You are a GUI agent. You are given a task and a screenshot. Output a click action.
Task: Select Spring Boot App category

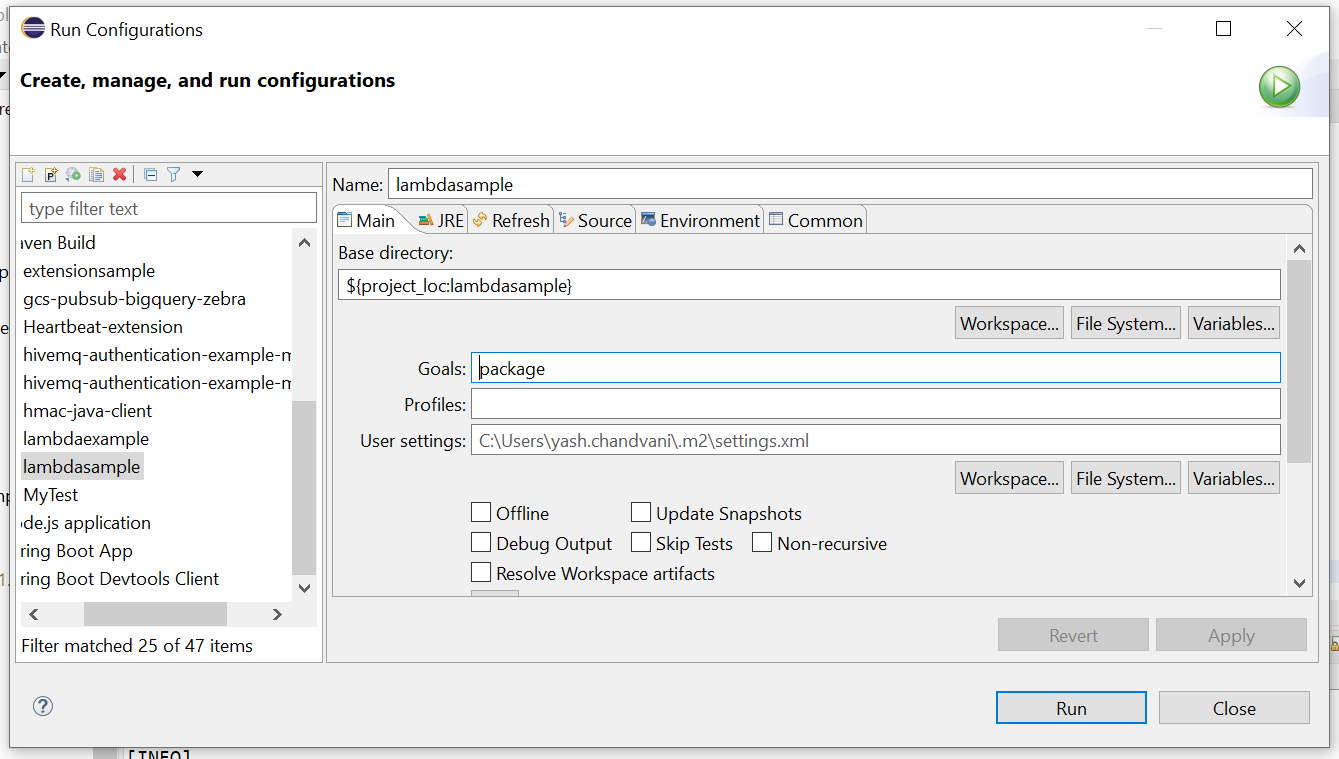point(77,551)
